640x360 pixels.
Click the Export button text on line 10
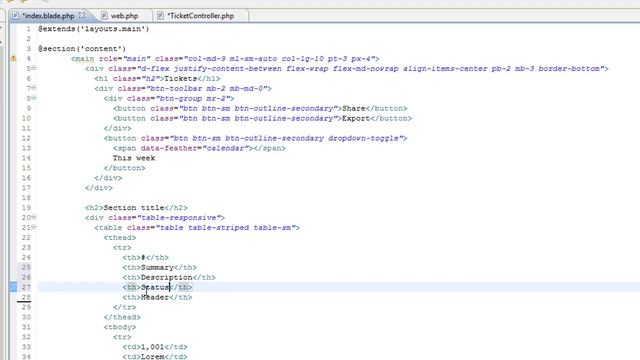click(x=356, y=118)
